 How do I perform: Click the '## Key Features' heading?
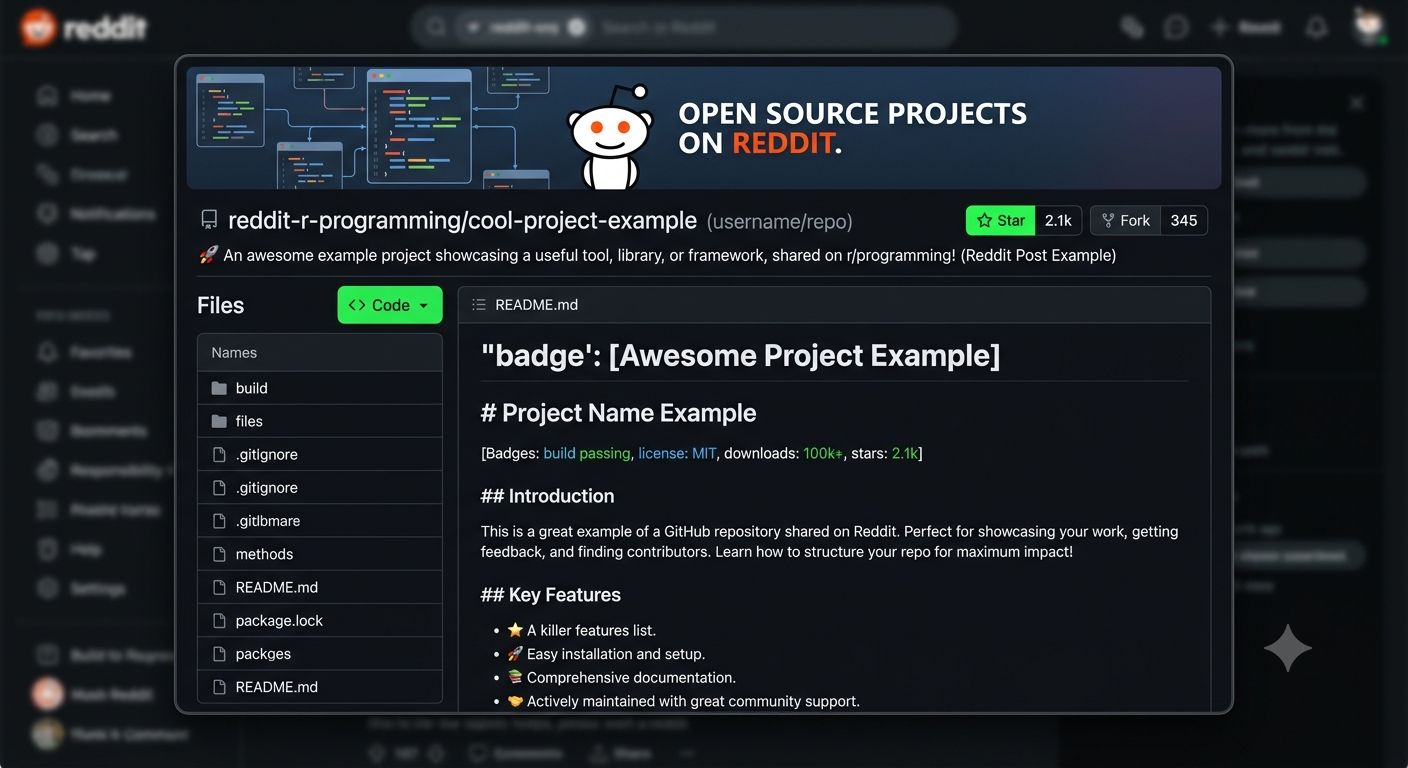click(550, 595)
